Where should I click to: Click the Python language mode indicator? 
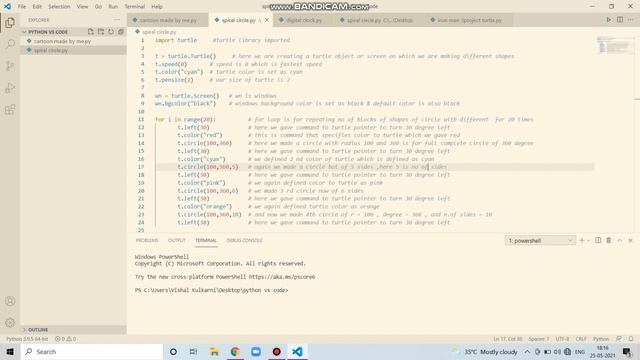coord(601,339)
